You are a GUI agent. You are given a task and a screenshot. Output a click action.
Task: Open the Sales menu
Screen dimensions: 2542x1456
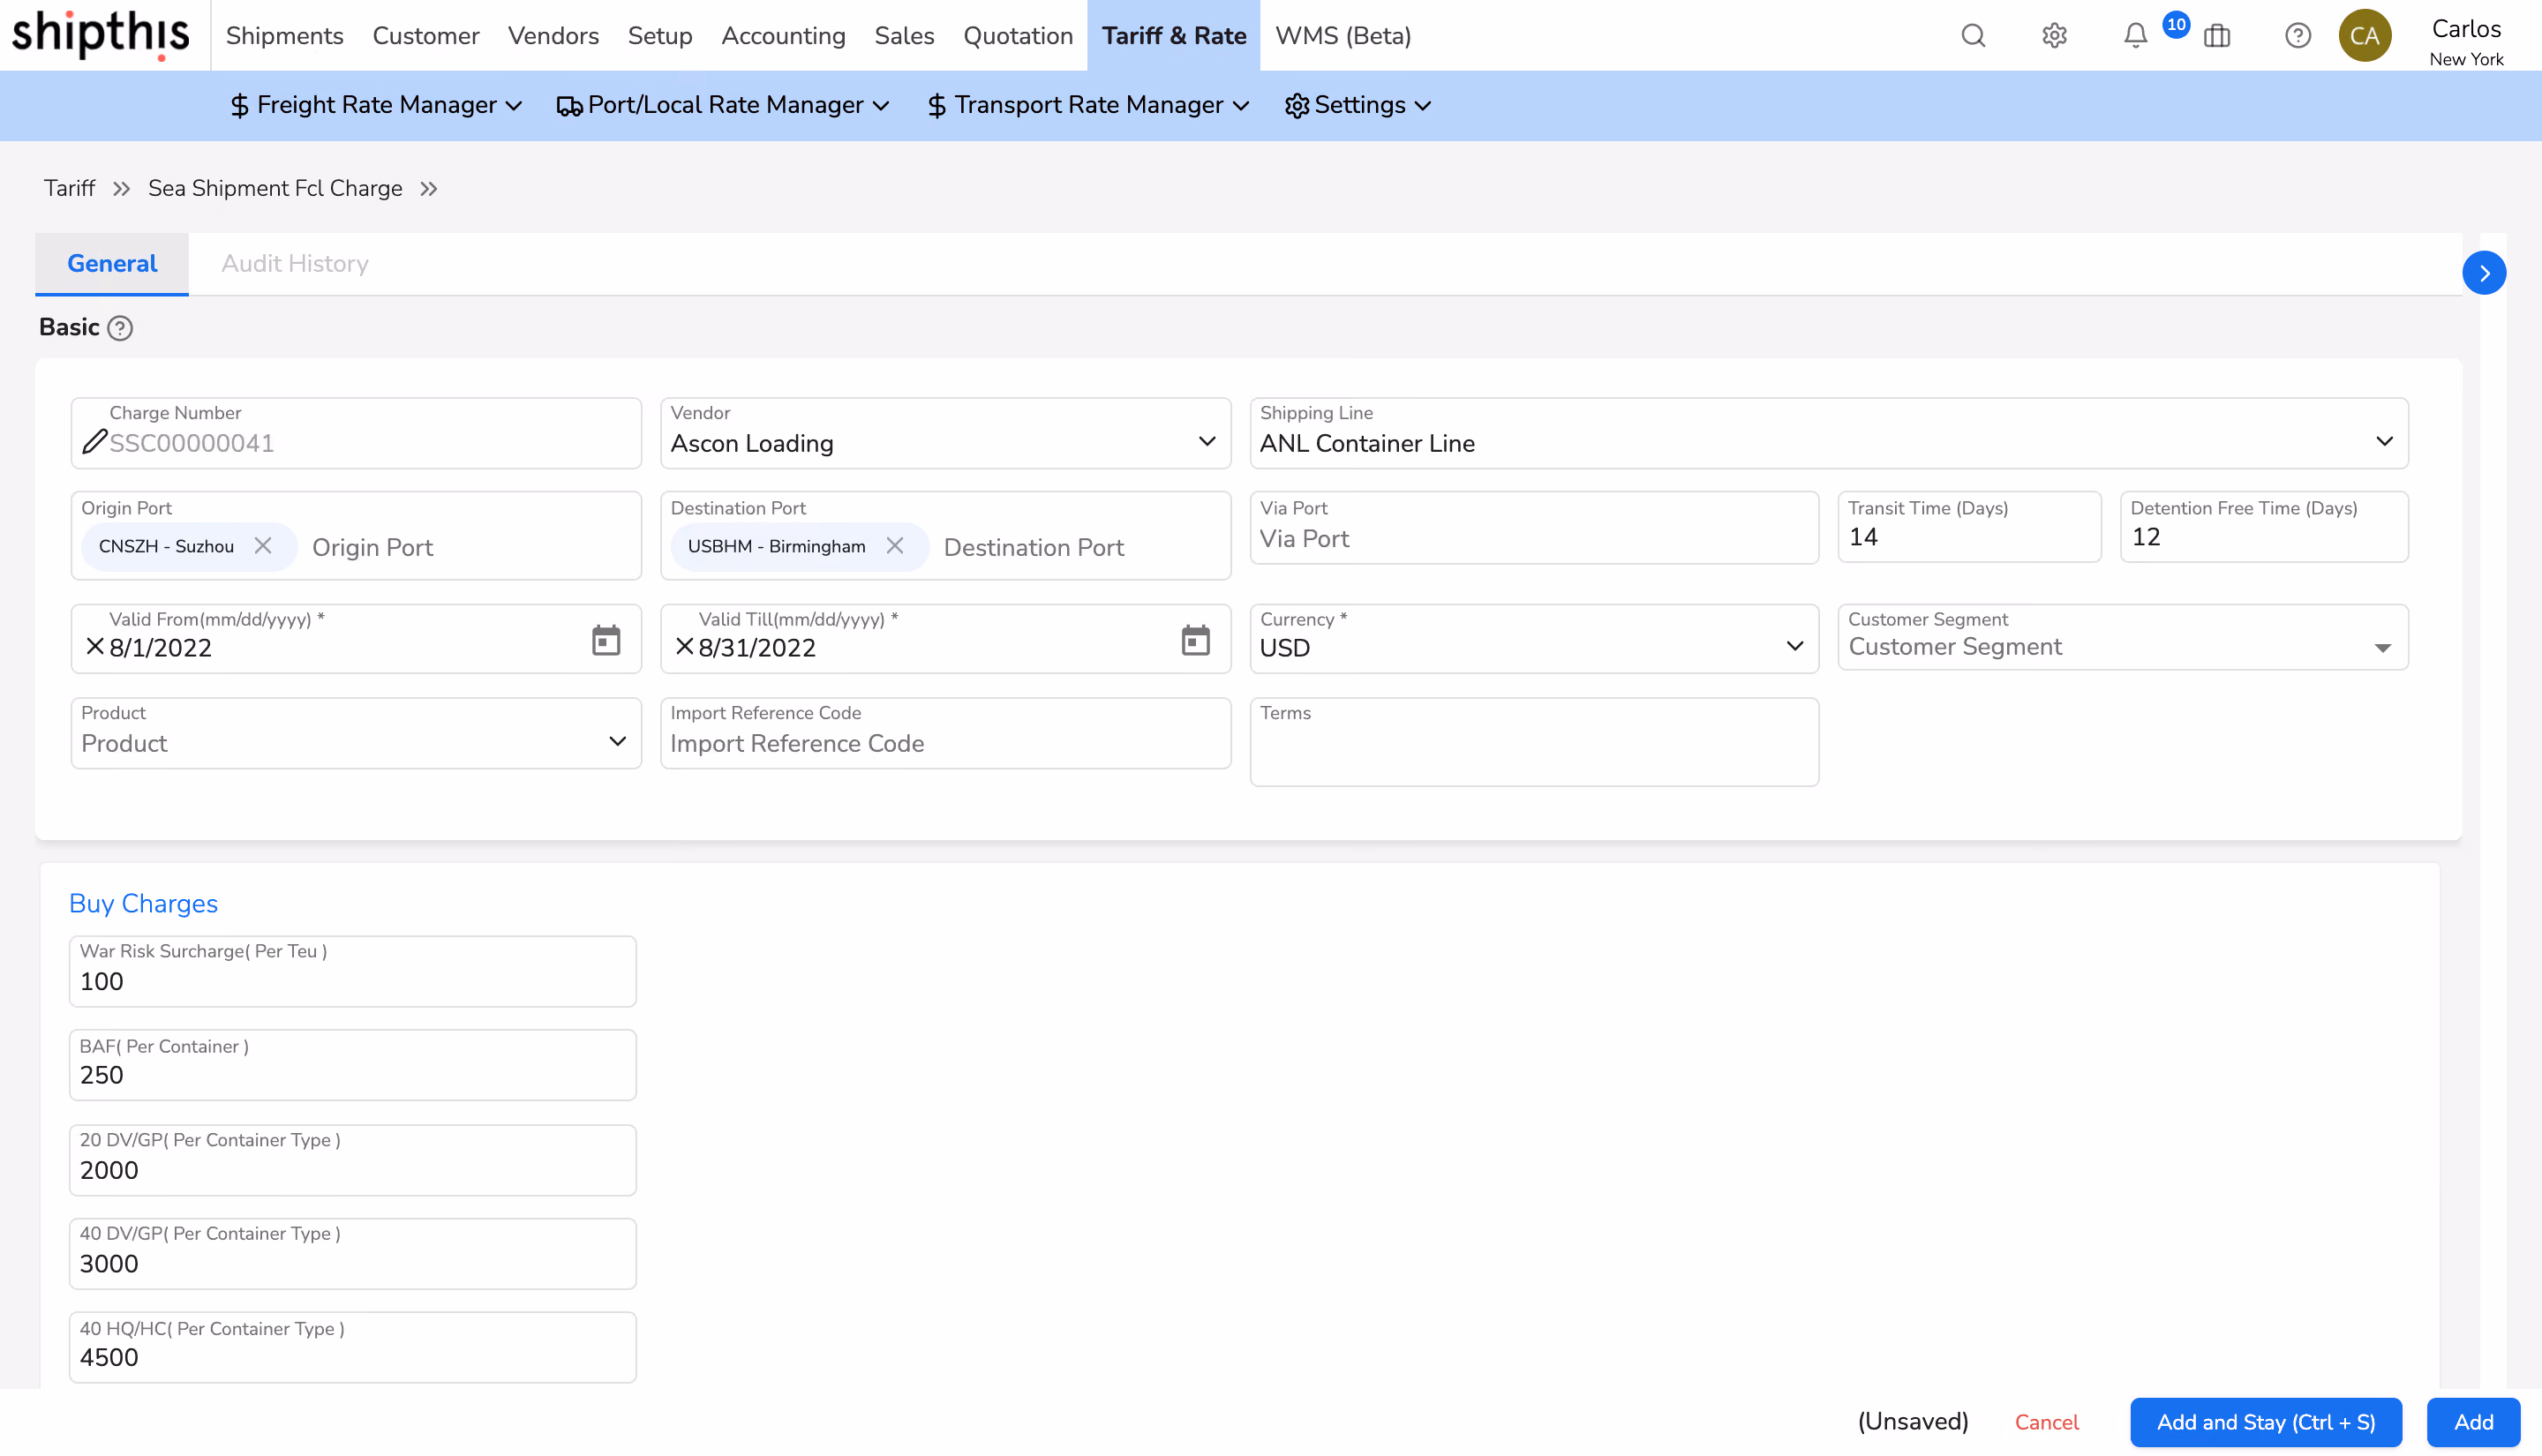click(x=904, y=36)
